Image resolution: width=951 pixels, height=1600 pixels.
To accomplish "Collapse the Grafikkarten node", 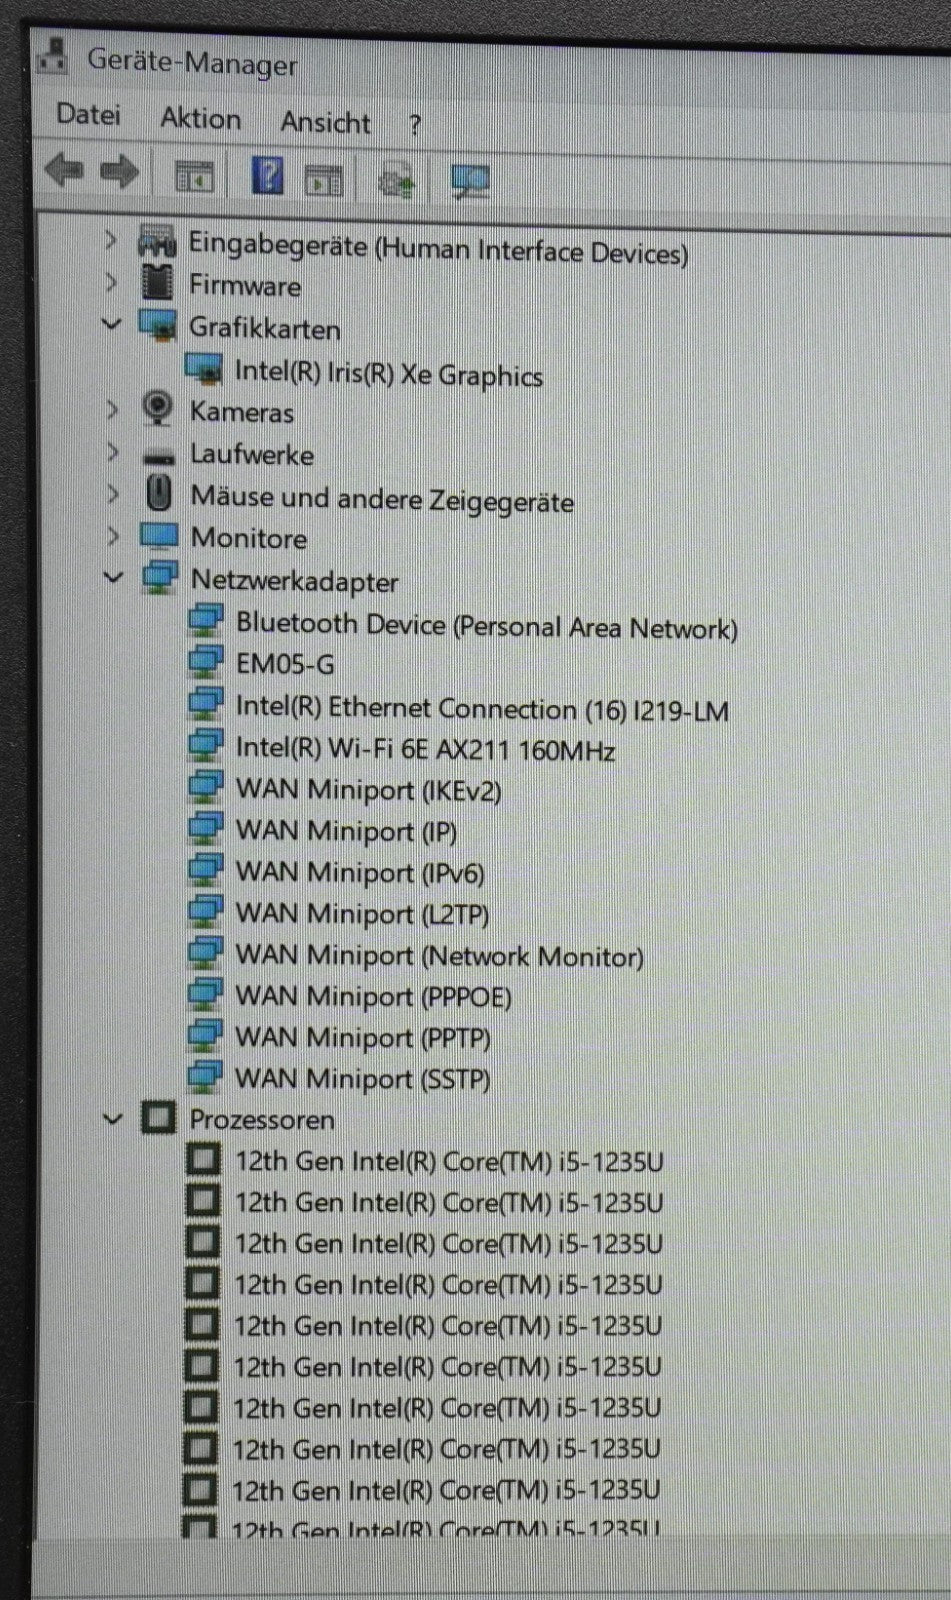I will click(x=112, y=324).
